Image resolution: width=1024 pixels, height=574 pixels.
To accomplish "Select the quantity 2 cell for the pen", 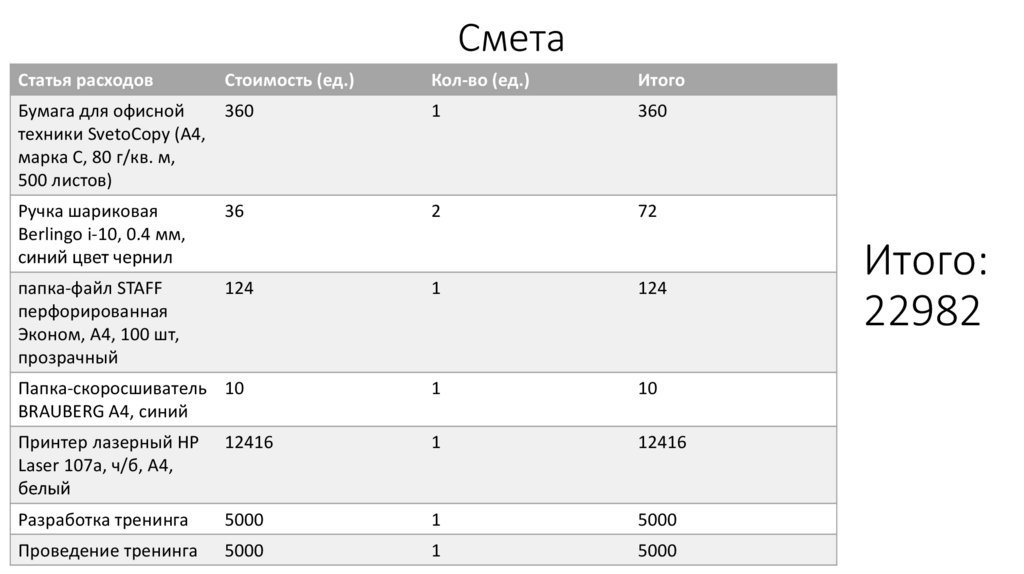I will point(436,212).
